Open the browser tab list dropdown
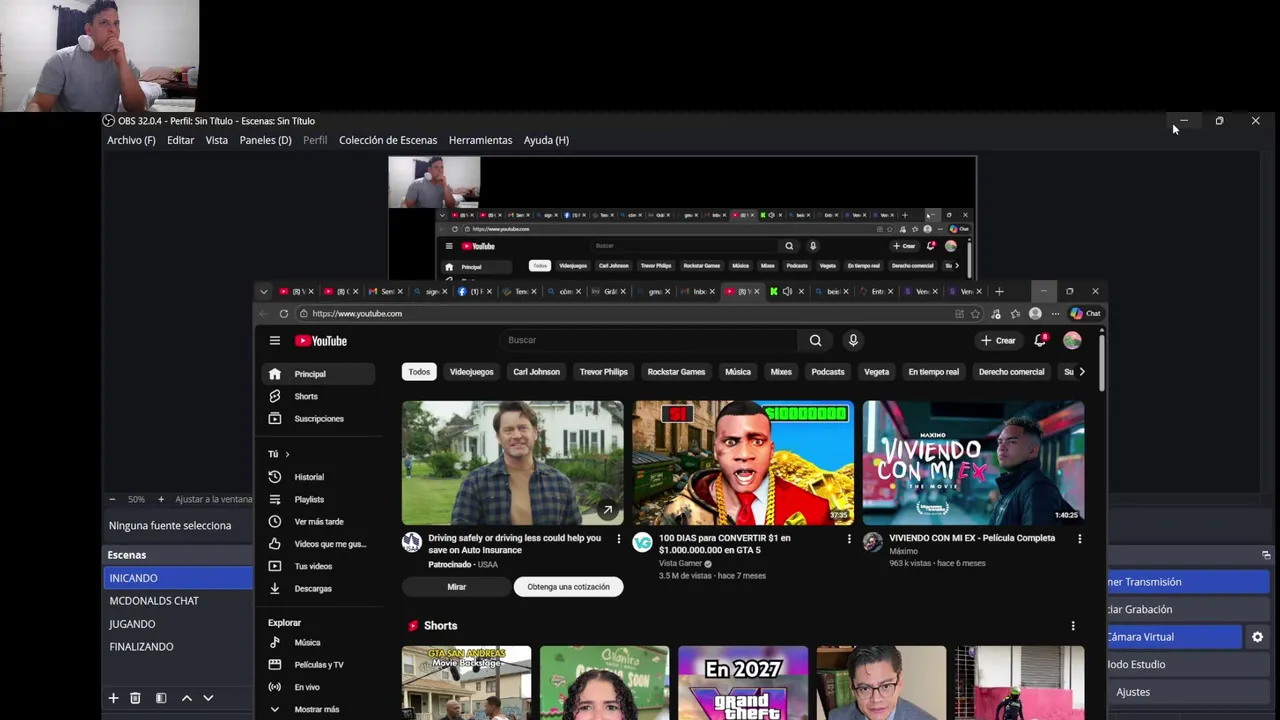The height and width of the screenshot is (720, 1280). [x=264, y=291]
